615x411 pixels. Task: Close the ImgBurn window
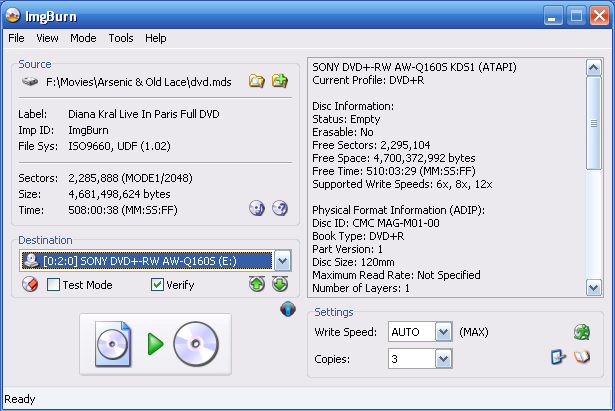599,16
